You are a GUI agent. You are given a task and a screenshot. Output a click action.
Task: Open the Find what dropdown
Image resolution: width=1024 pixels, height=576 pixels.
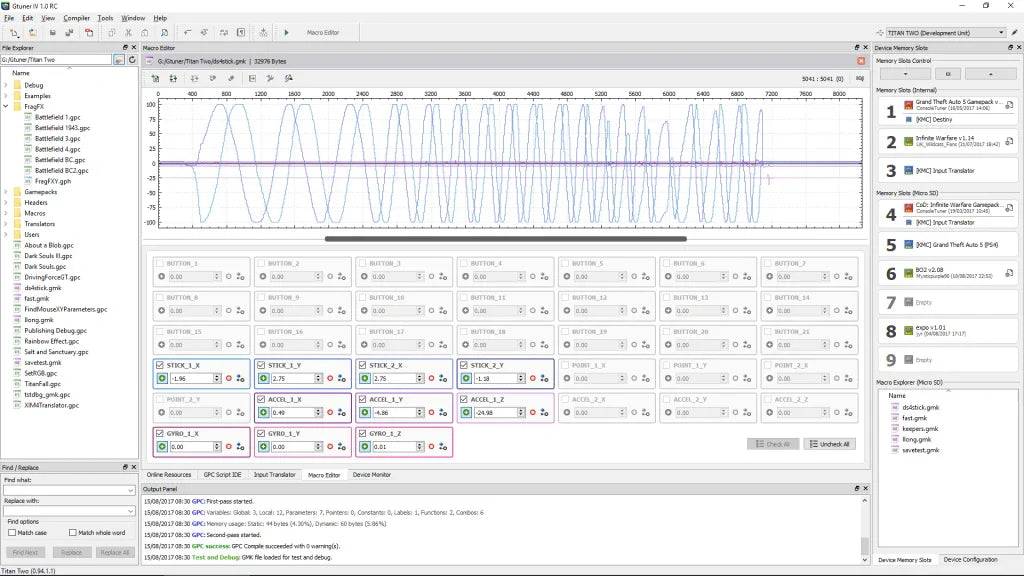[130, 490]
